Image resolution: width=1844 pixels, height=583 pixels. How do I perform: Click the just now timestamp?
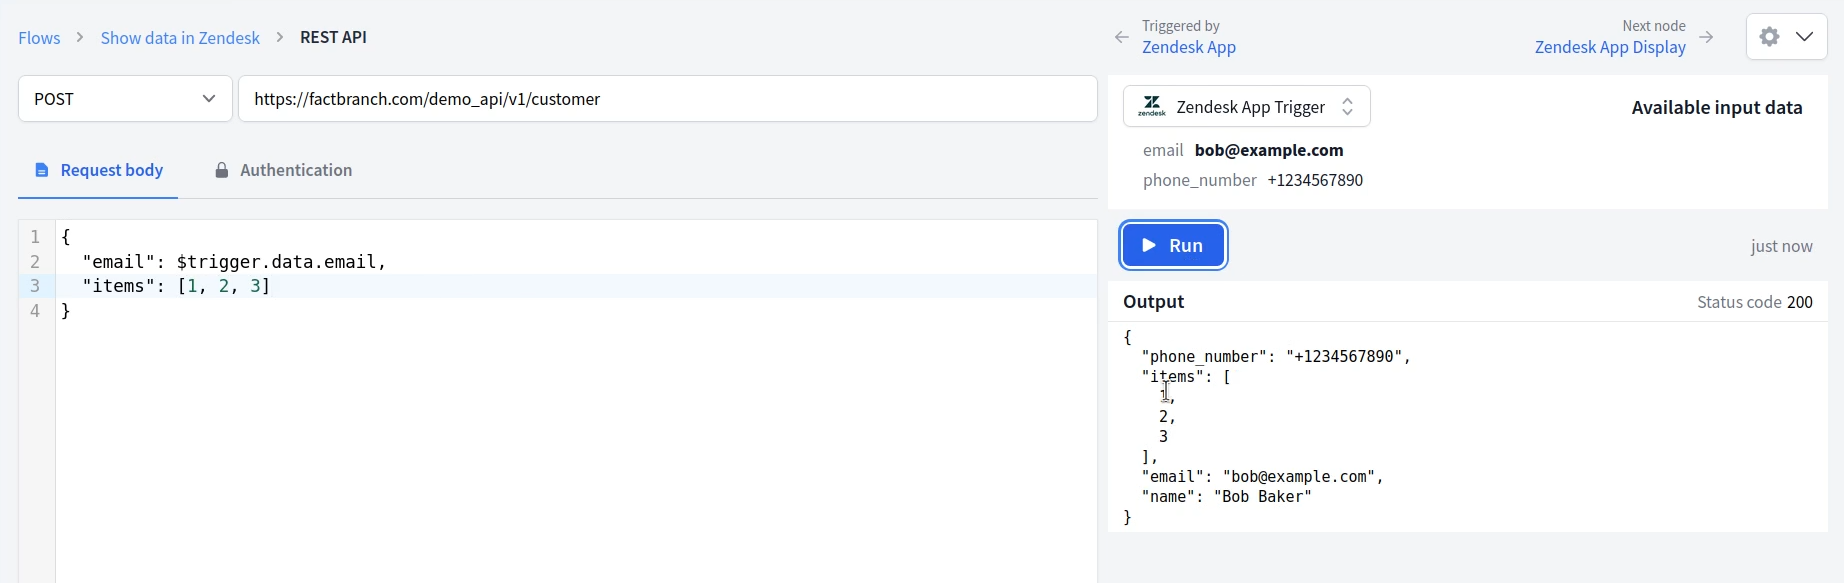(x=1781, y=246)
